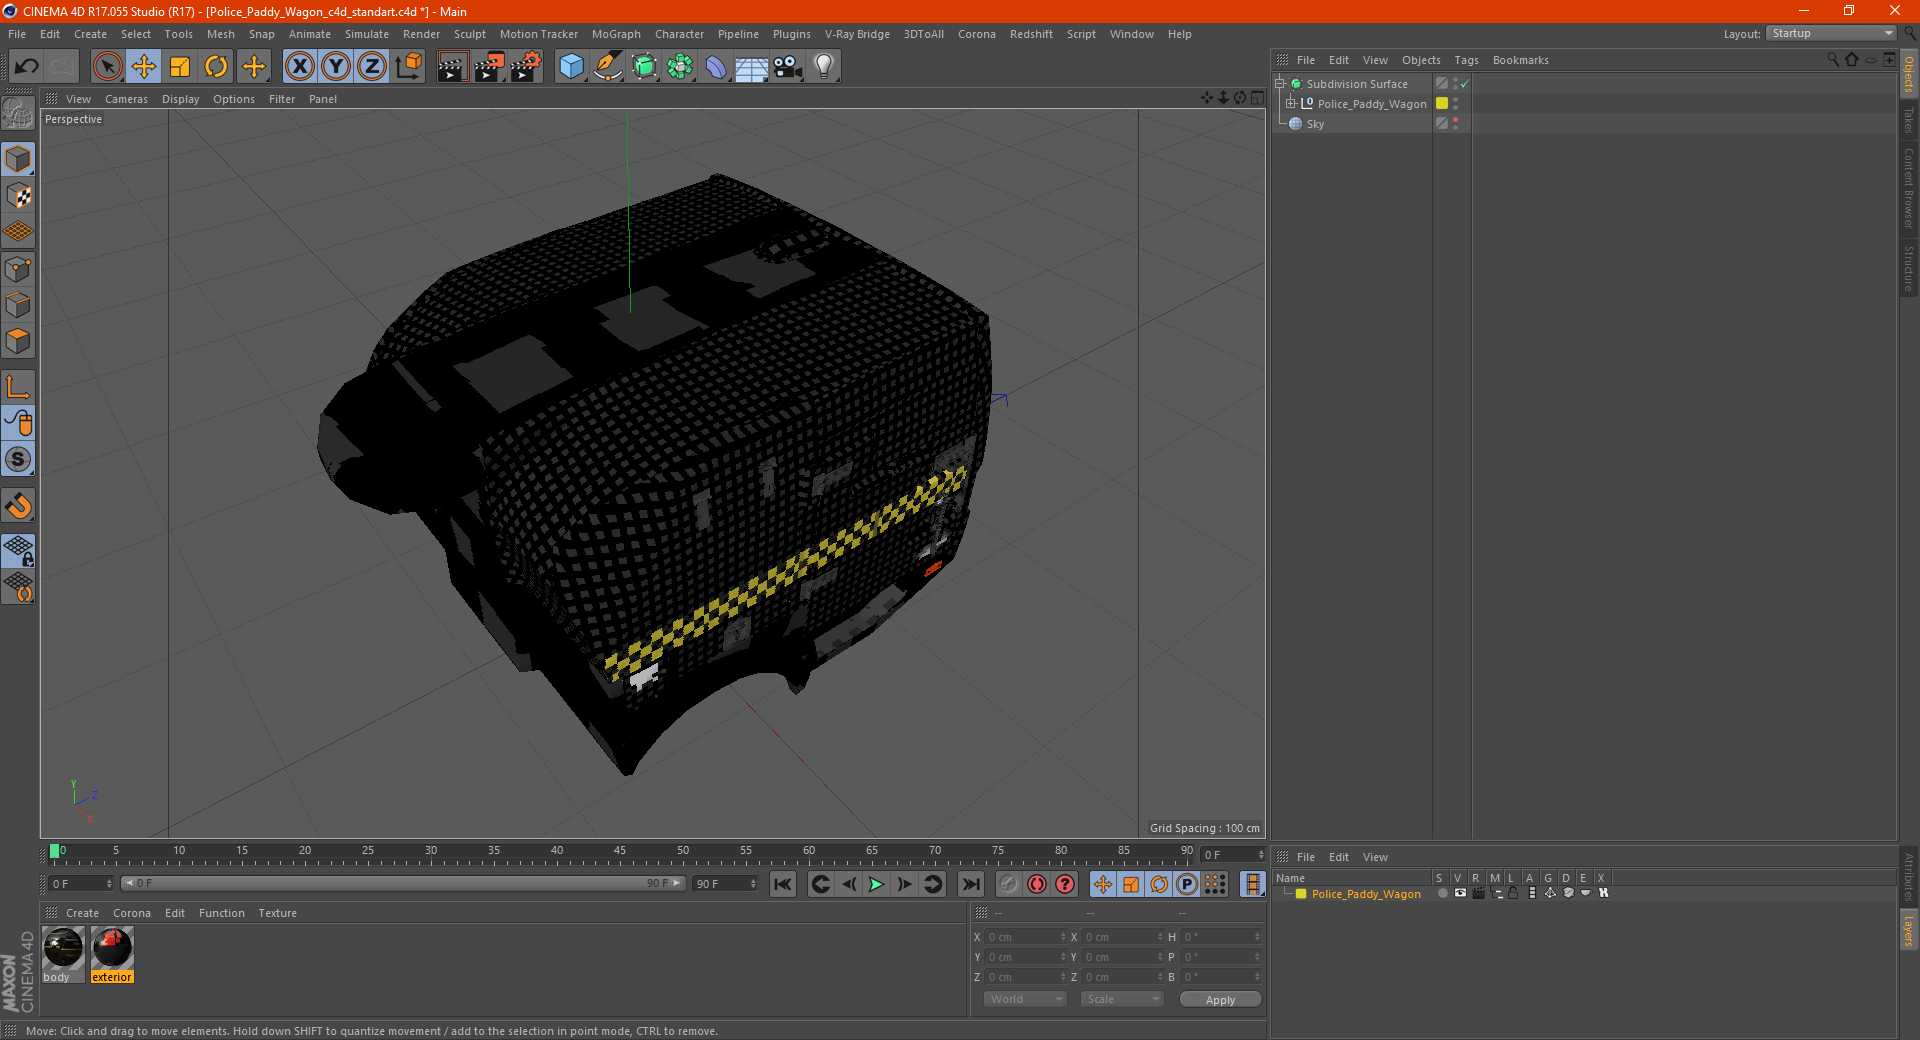Add a Camera object
Viewport: 1920px width, 1040px height.
pos(788,67)
